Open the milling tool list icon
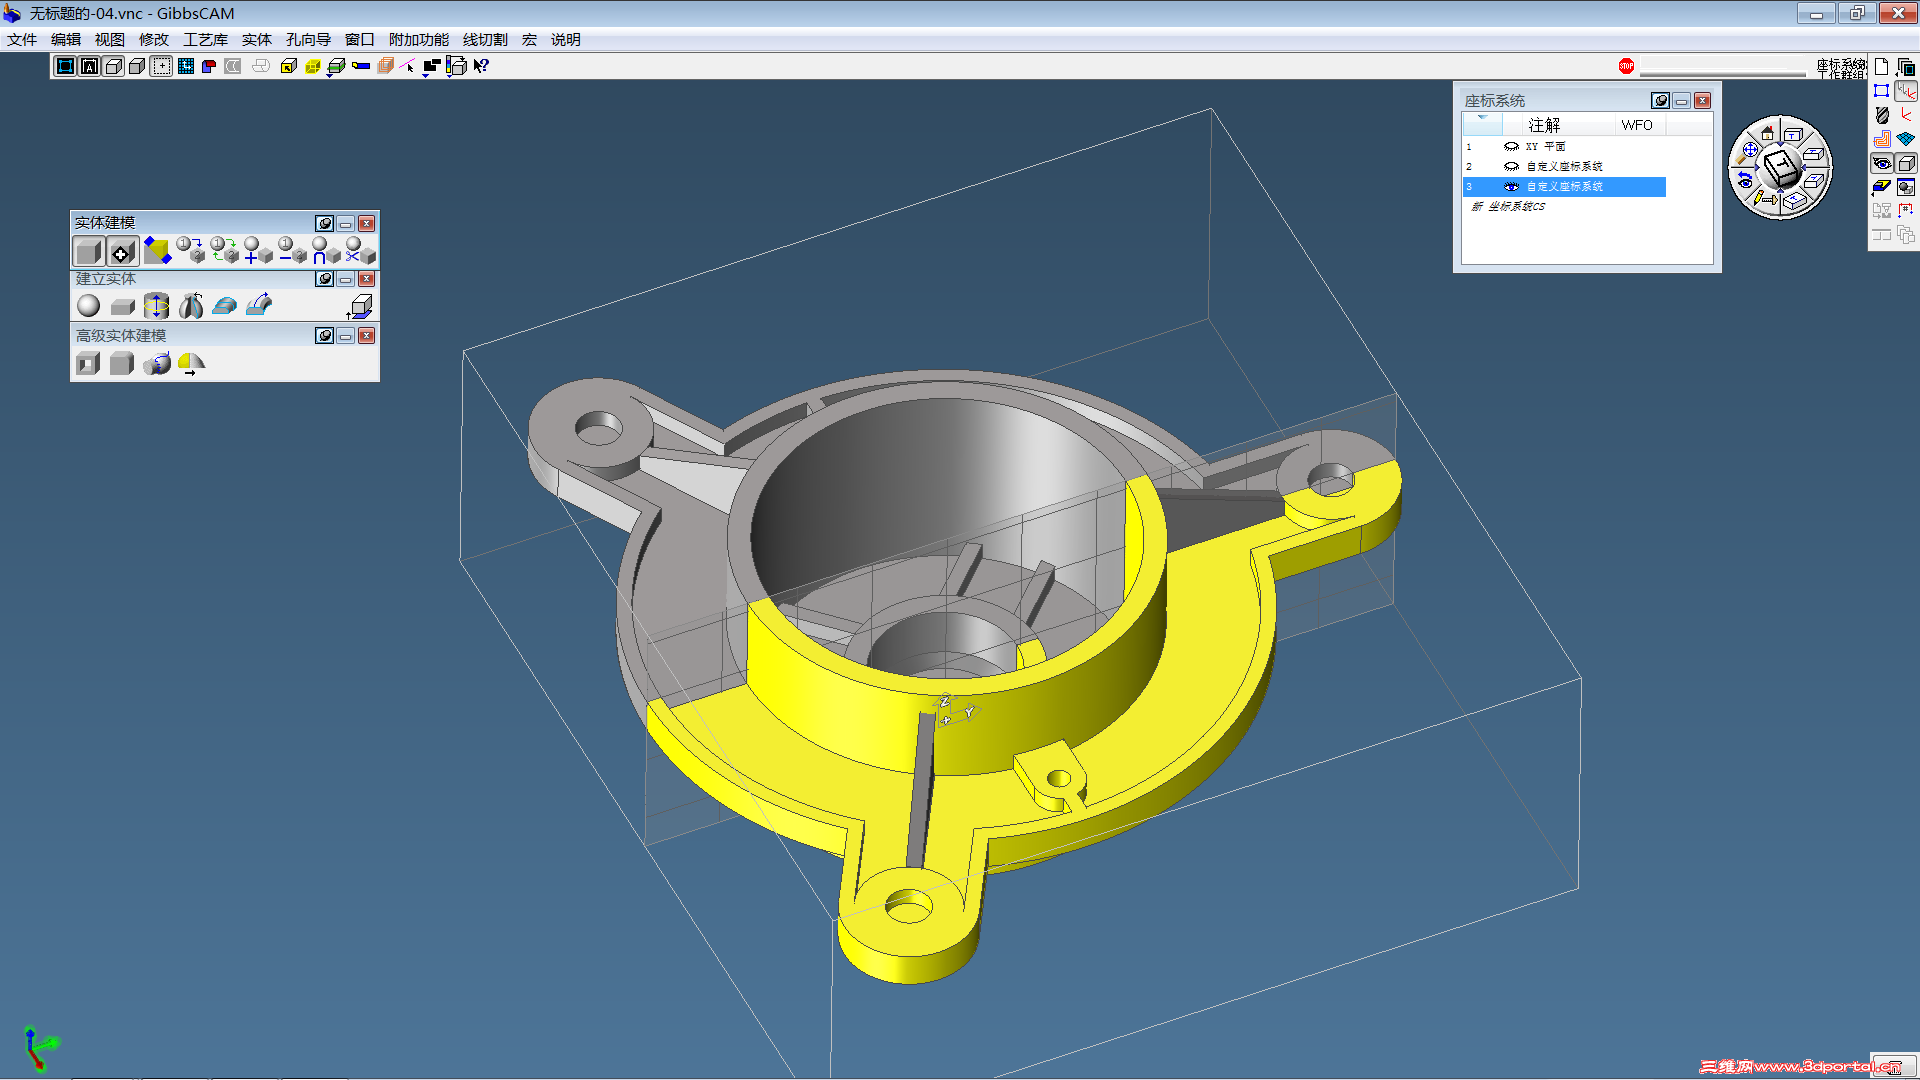 coord(1882,115)
